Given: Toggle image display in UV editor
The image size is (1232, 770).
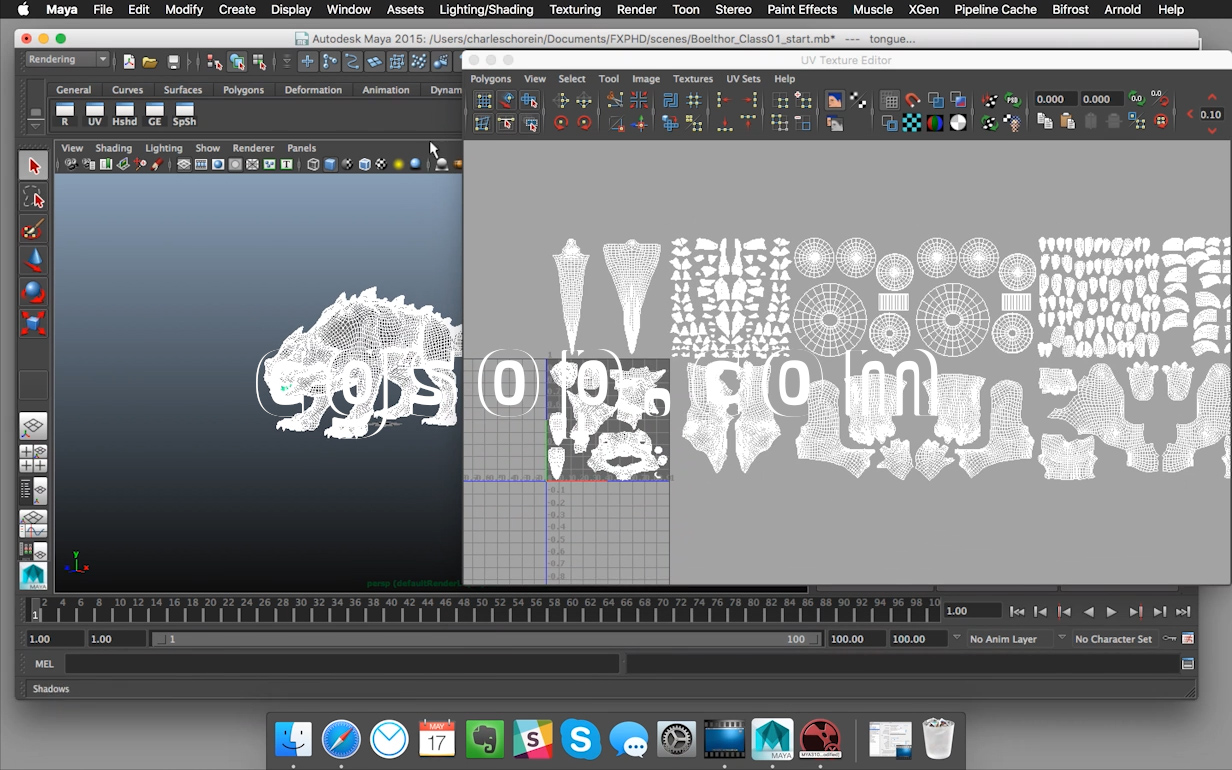Looking at the screenshot, I should pyautogui.click(x=834, y=100).
